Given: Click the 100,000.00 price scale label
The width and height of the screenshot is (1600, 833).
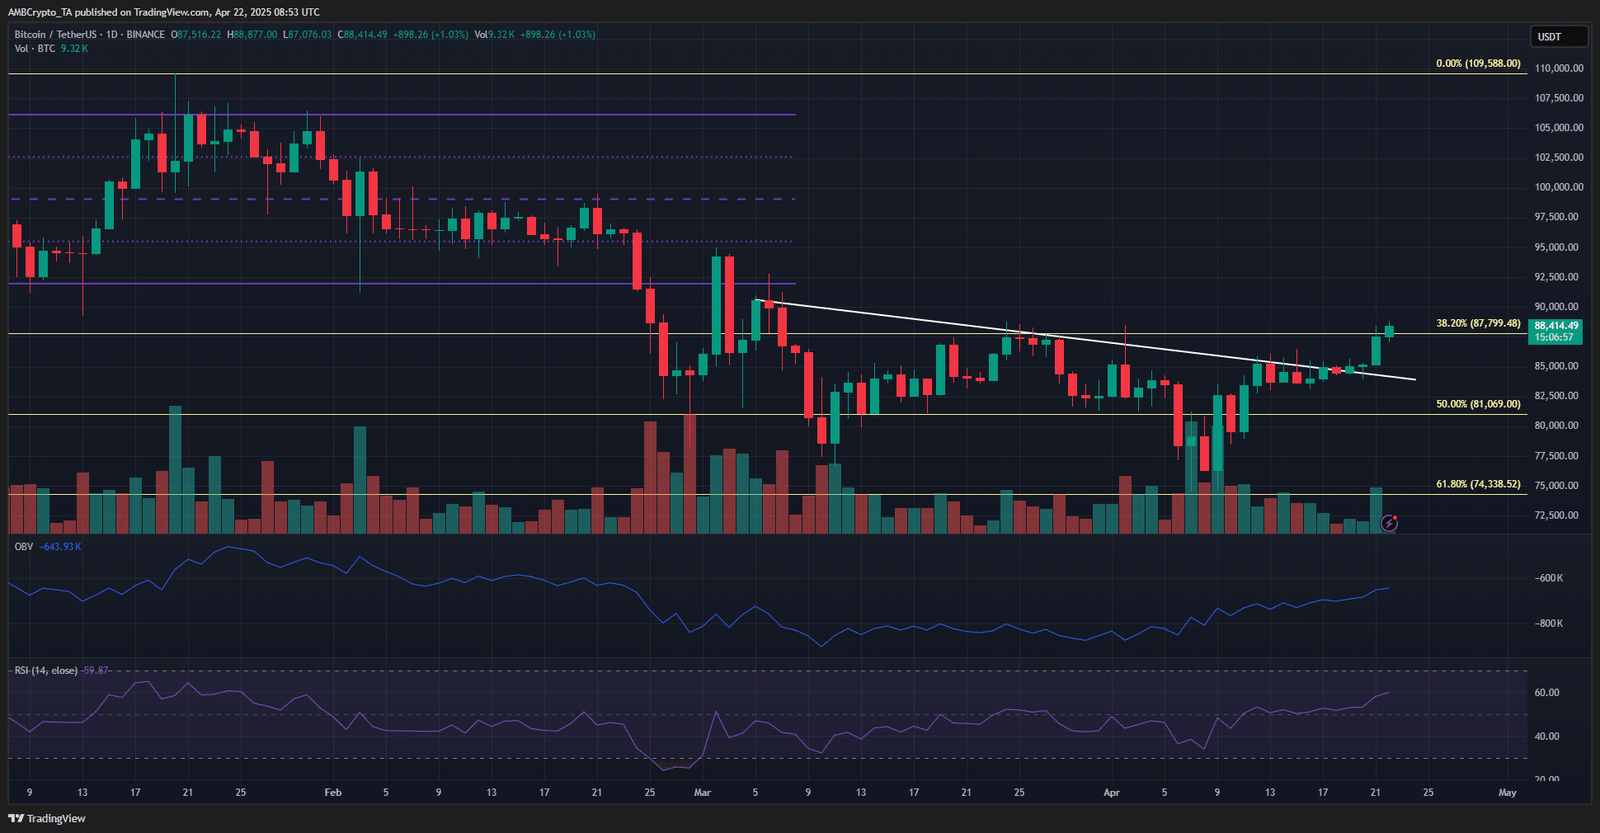Looking at the screenshot, I should pos(1559,187).
